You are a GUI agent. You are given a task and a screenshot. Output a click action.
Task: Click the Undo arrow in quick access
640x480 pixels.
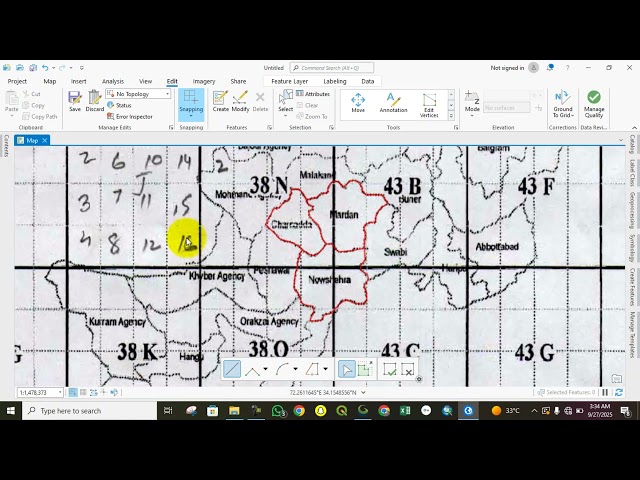tap(45, 68)
